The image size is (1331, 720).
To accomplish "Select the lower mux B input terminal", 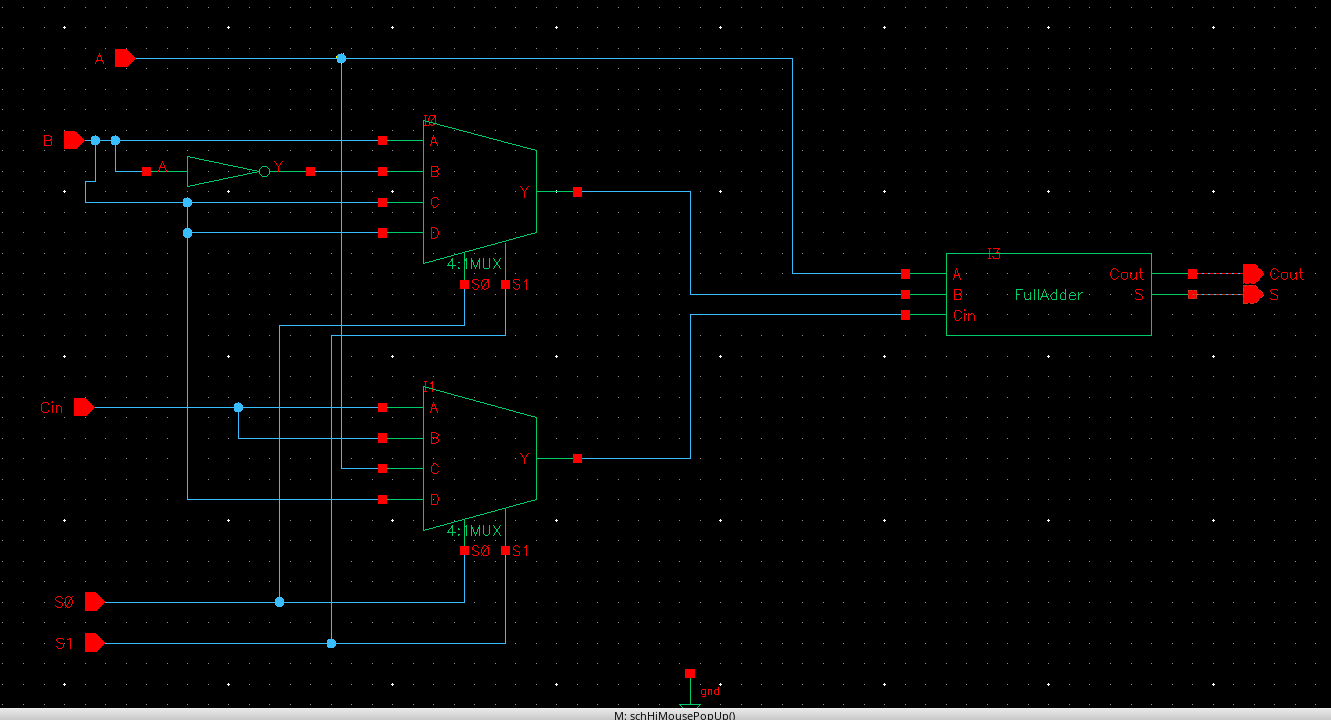I will click(x=382, y=438).
